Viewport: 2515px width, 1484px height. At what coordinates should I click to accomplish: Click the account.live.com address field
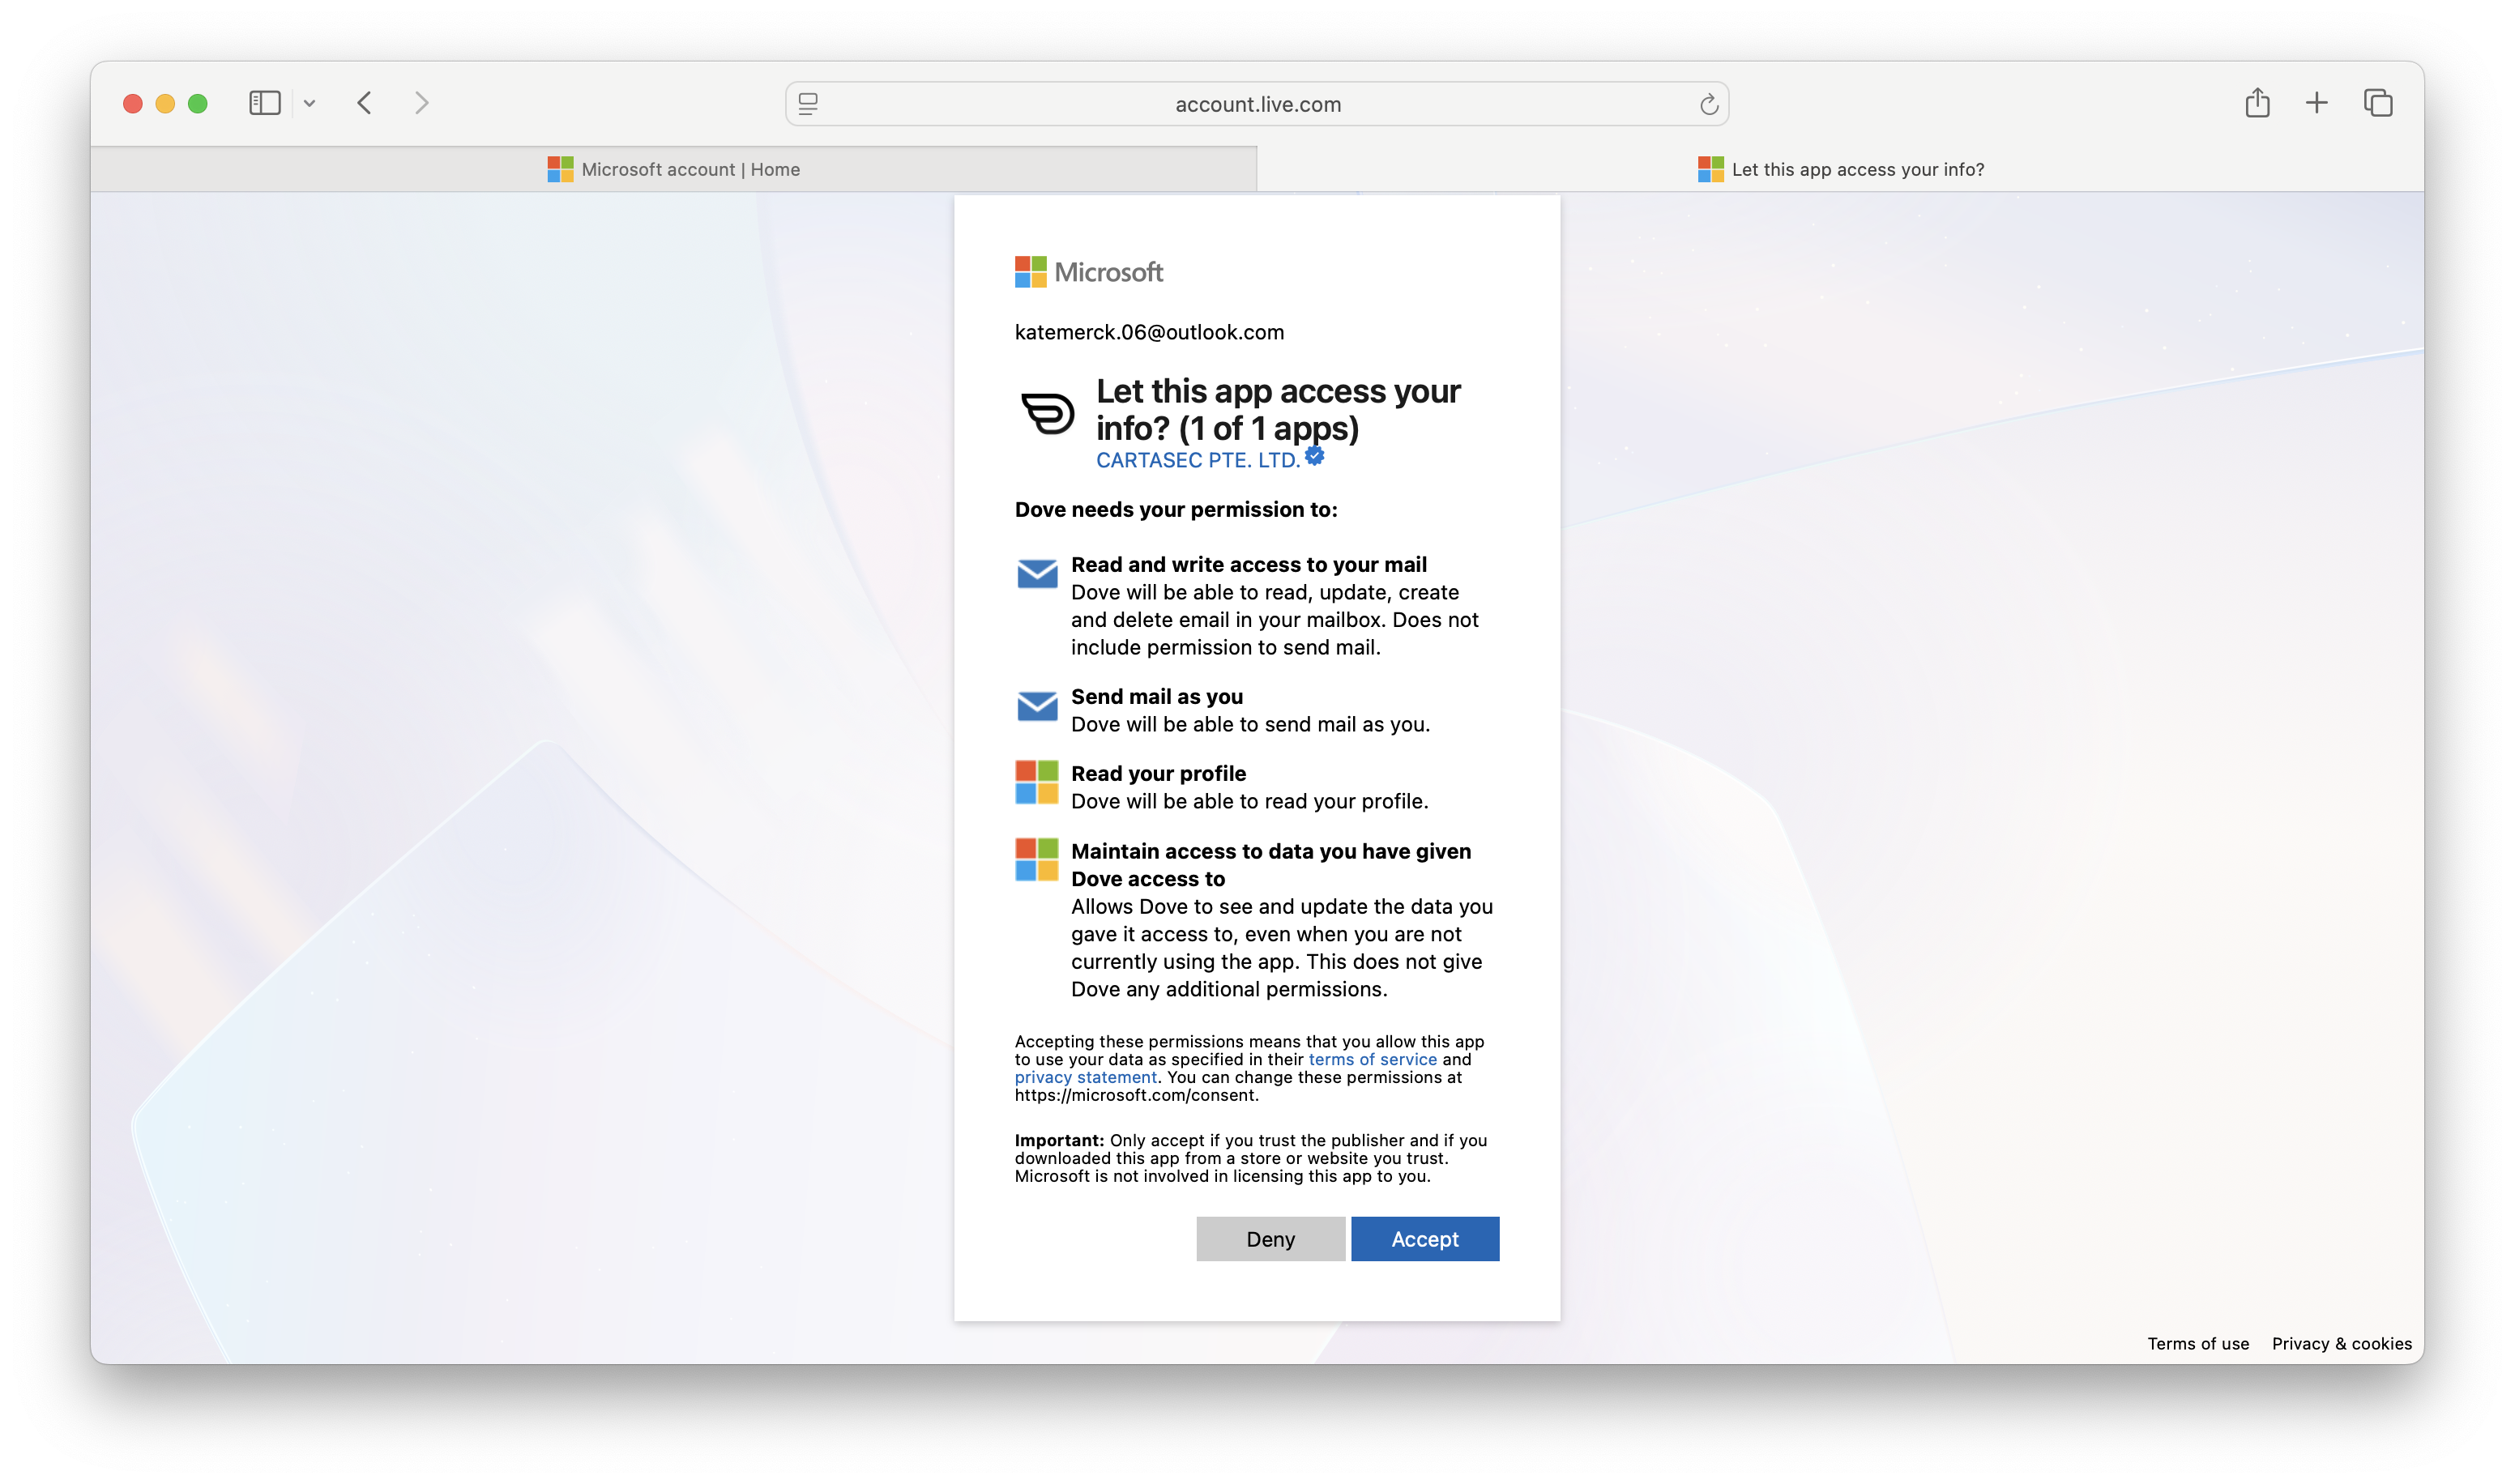[x=1257, y=104]
